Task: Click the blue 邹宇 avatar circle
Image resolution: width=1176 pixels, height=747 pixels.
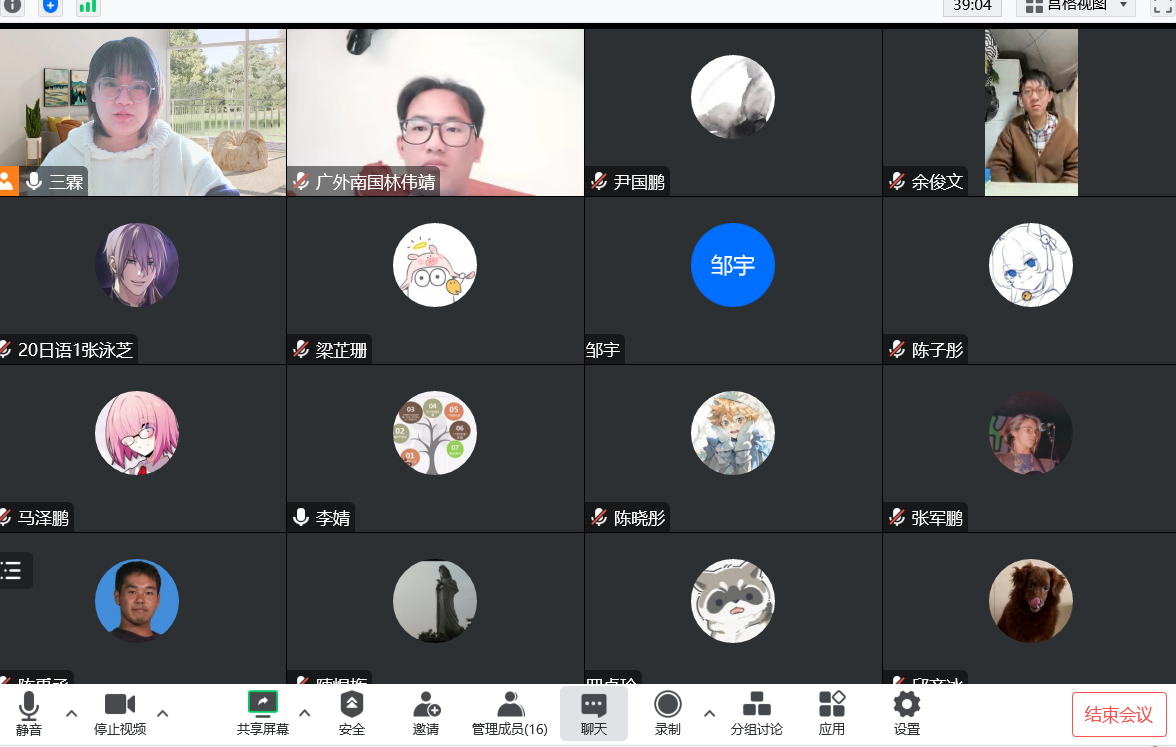Action: pos(733,265)
